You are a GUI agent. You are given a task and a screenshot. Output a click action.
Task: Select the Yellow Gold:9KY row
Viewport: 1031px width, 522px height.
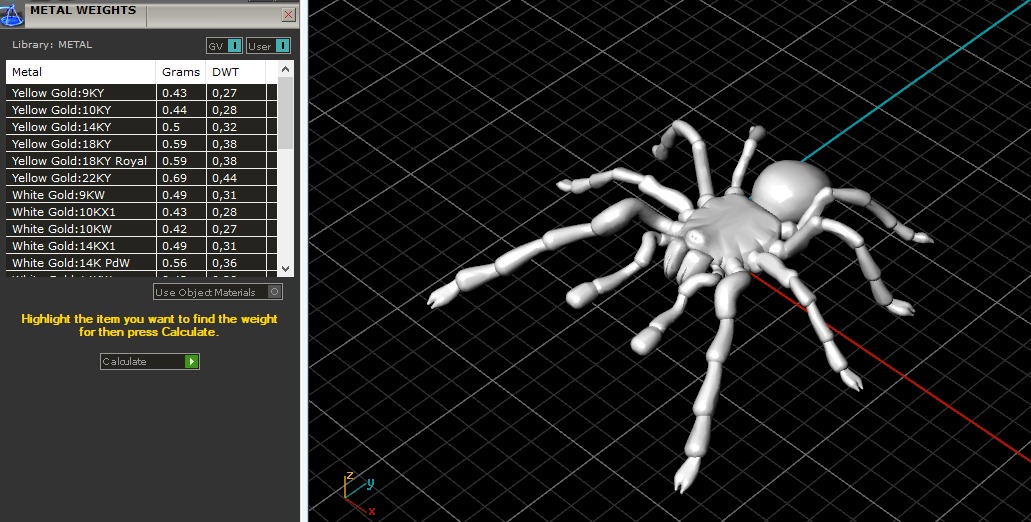[x=141, y=93]
